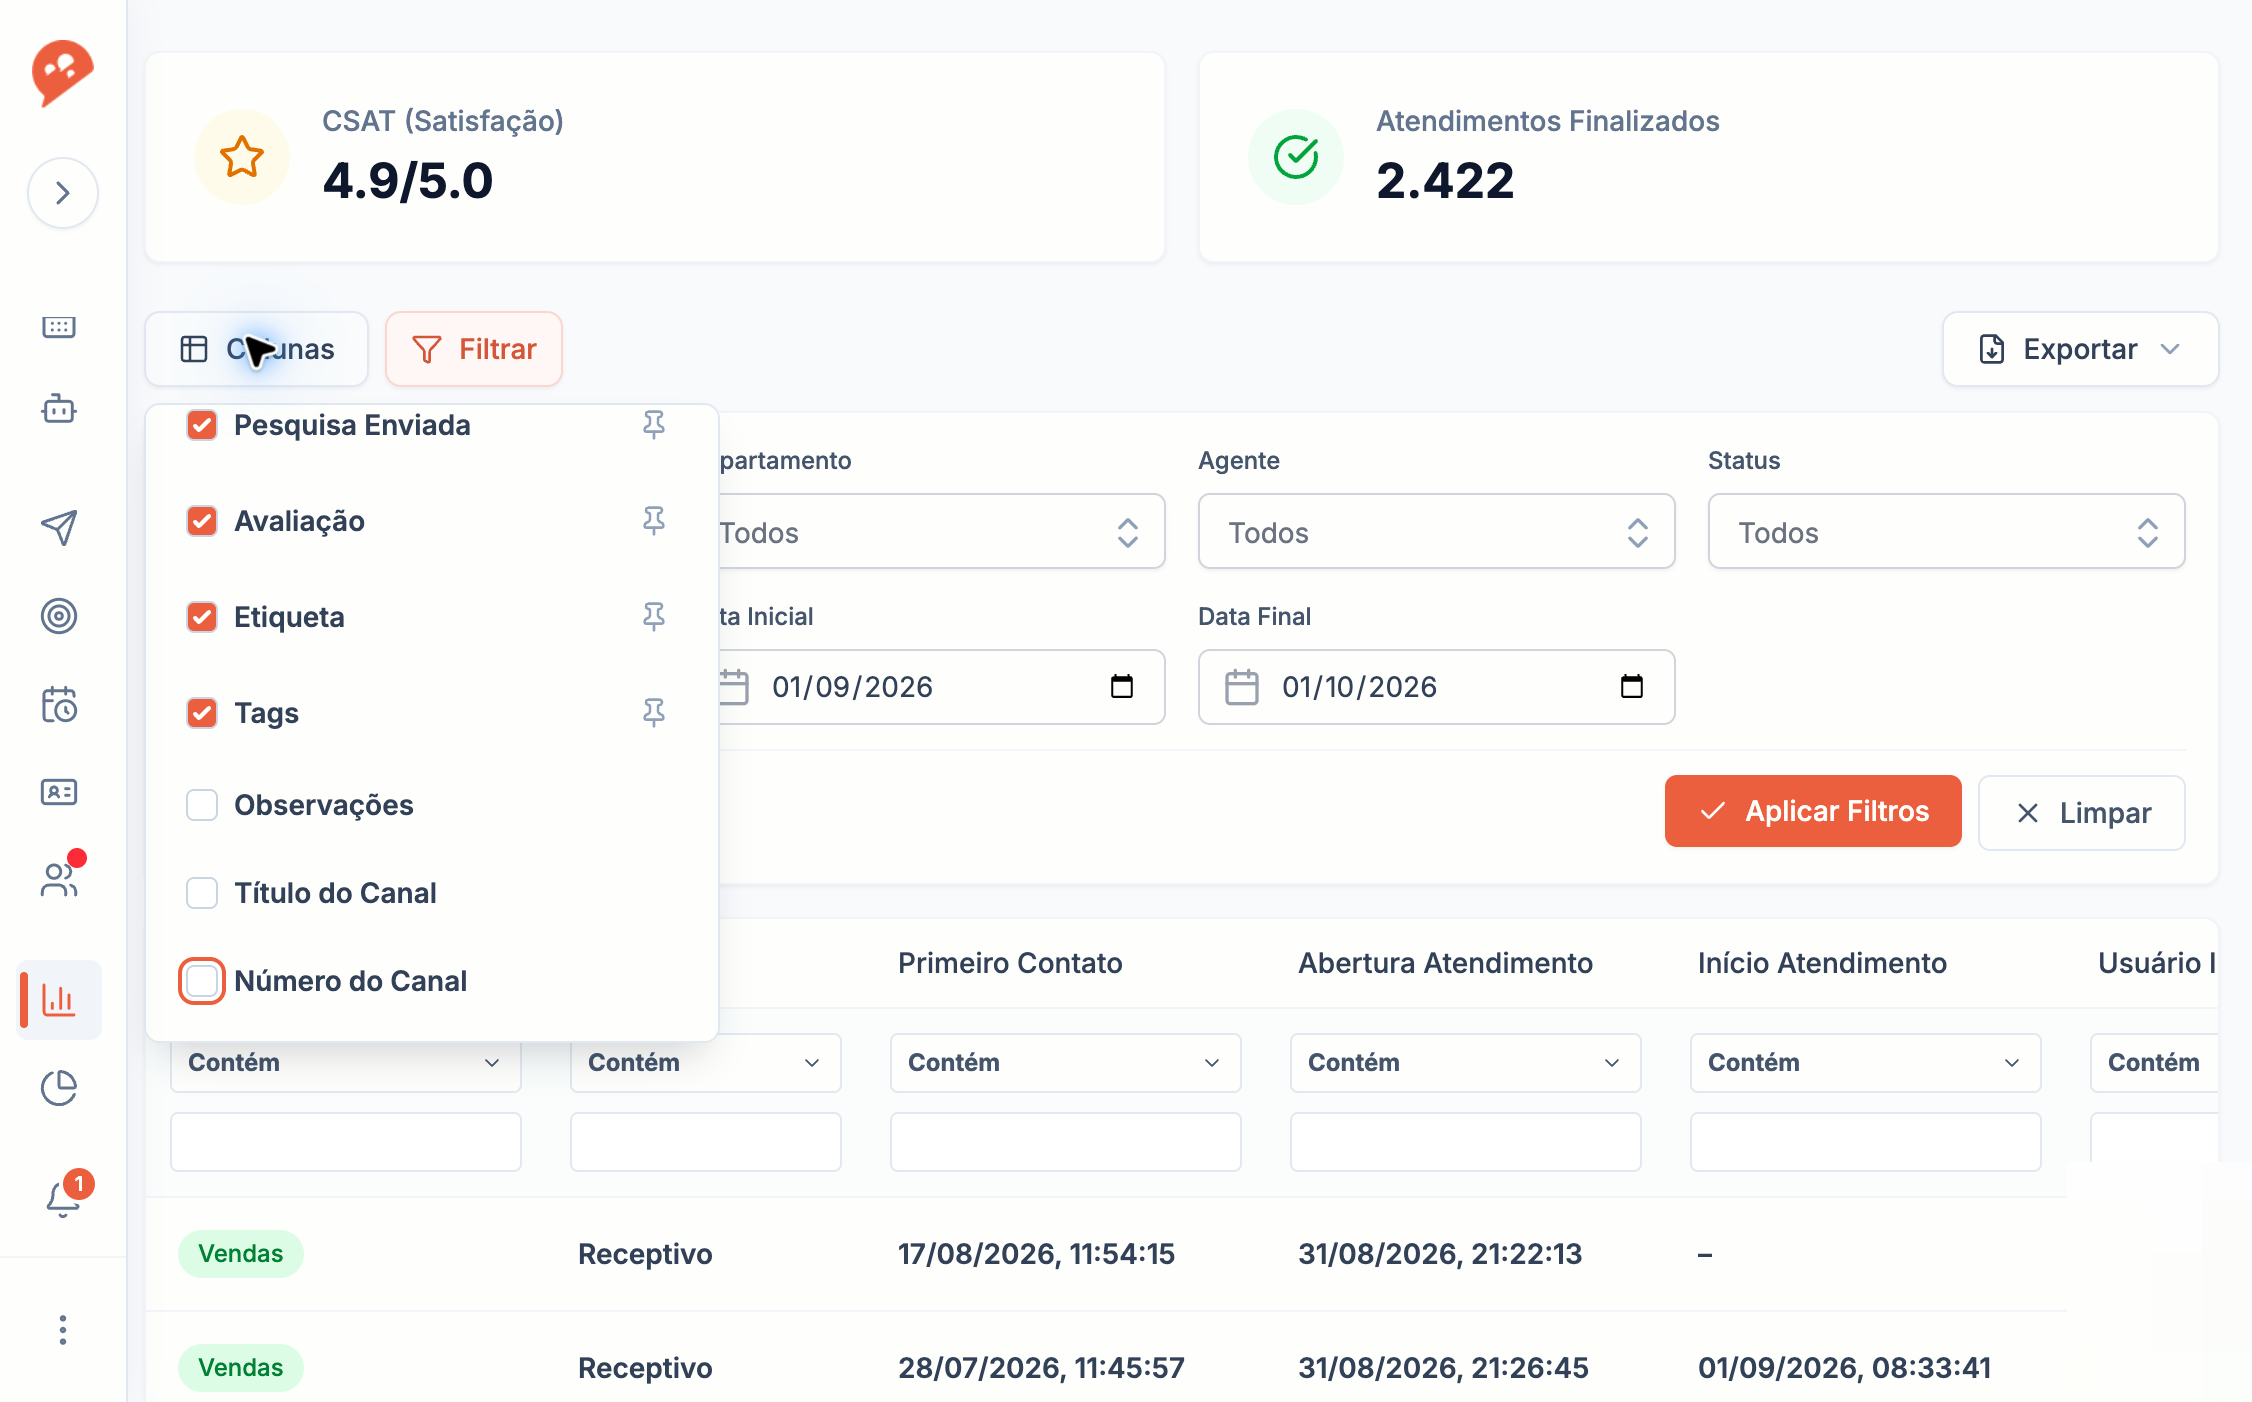Open the Agente Todos dropdown

tap(1436, 532)
